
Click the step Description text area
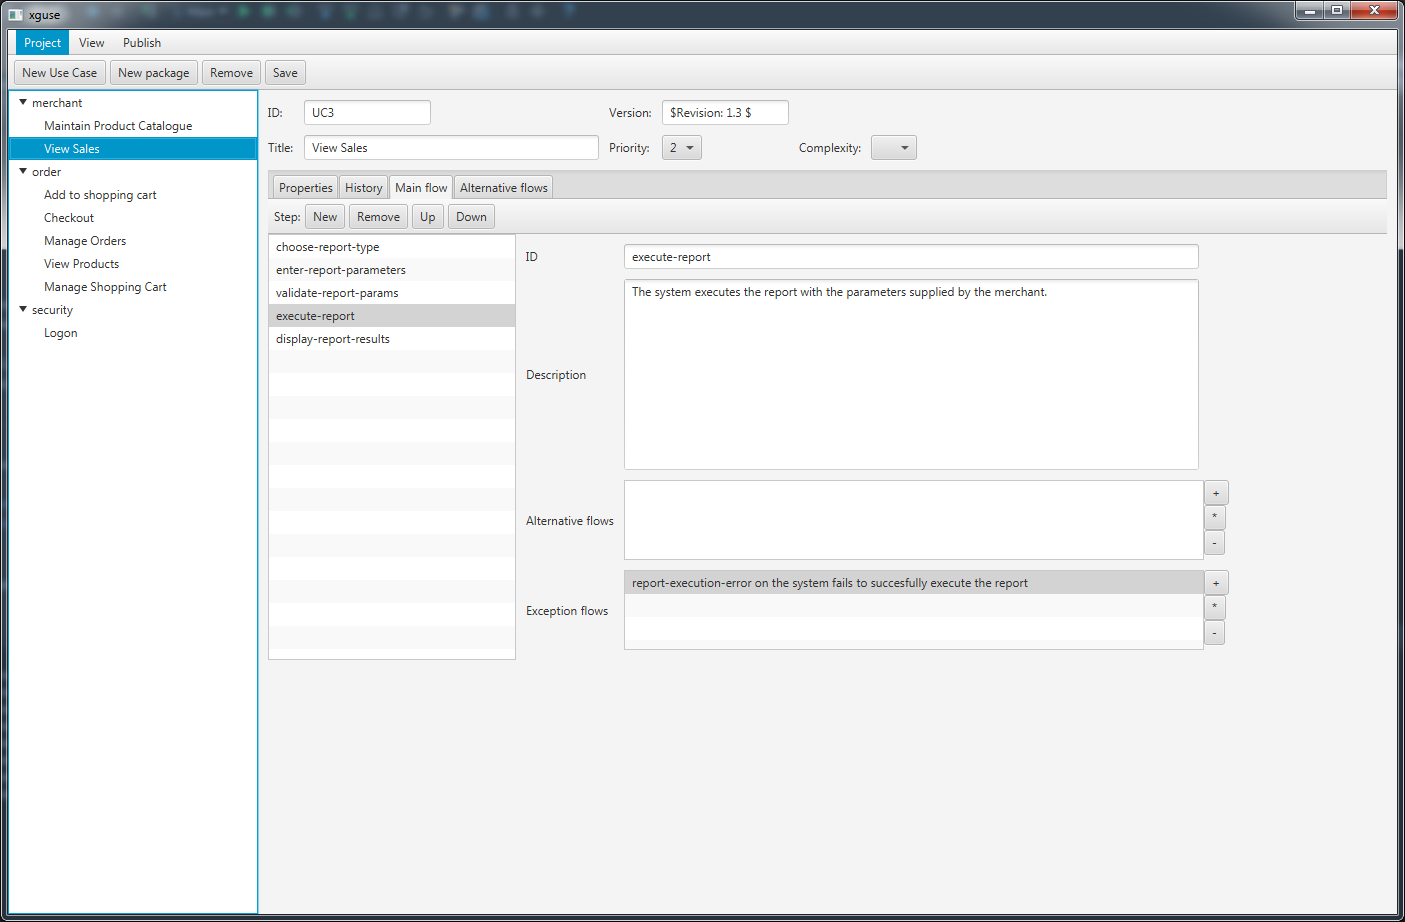coord(911,375)
